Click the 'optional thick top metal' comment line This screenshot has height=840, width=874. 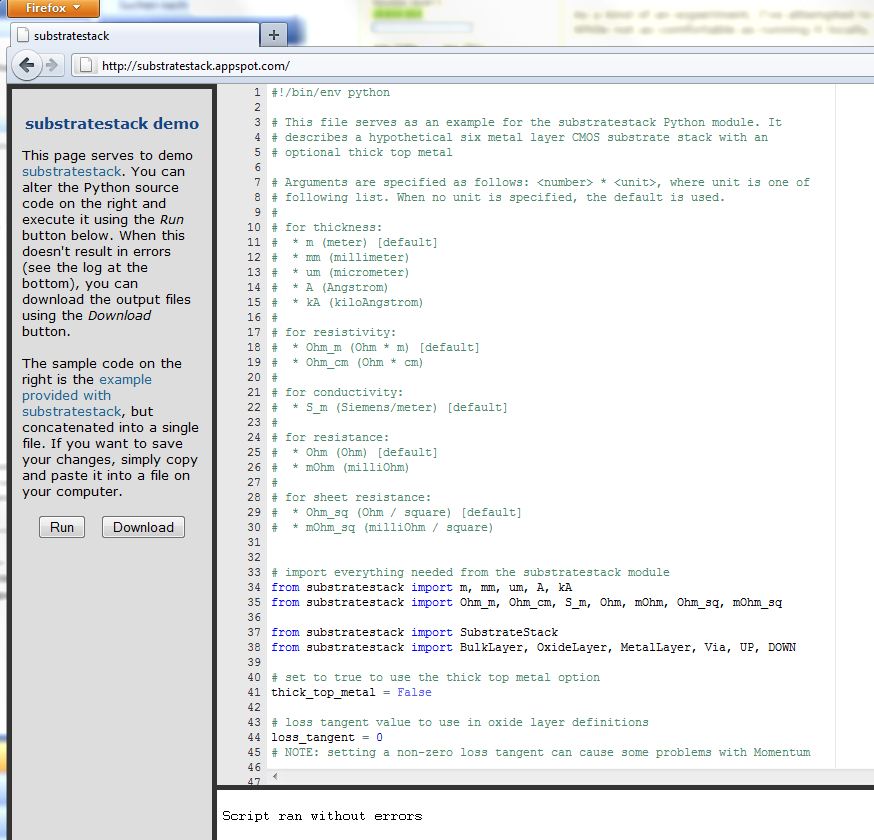click(x=362, y=153)
